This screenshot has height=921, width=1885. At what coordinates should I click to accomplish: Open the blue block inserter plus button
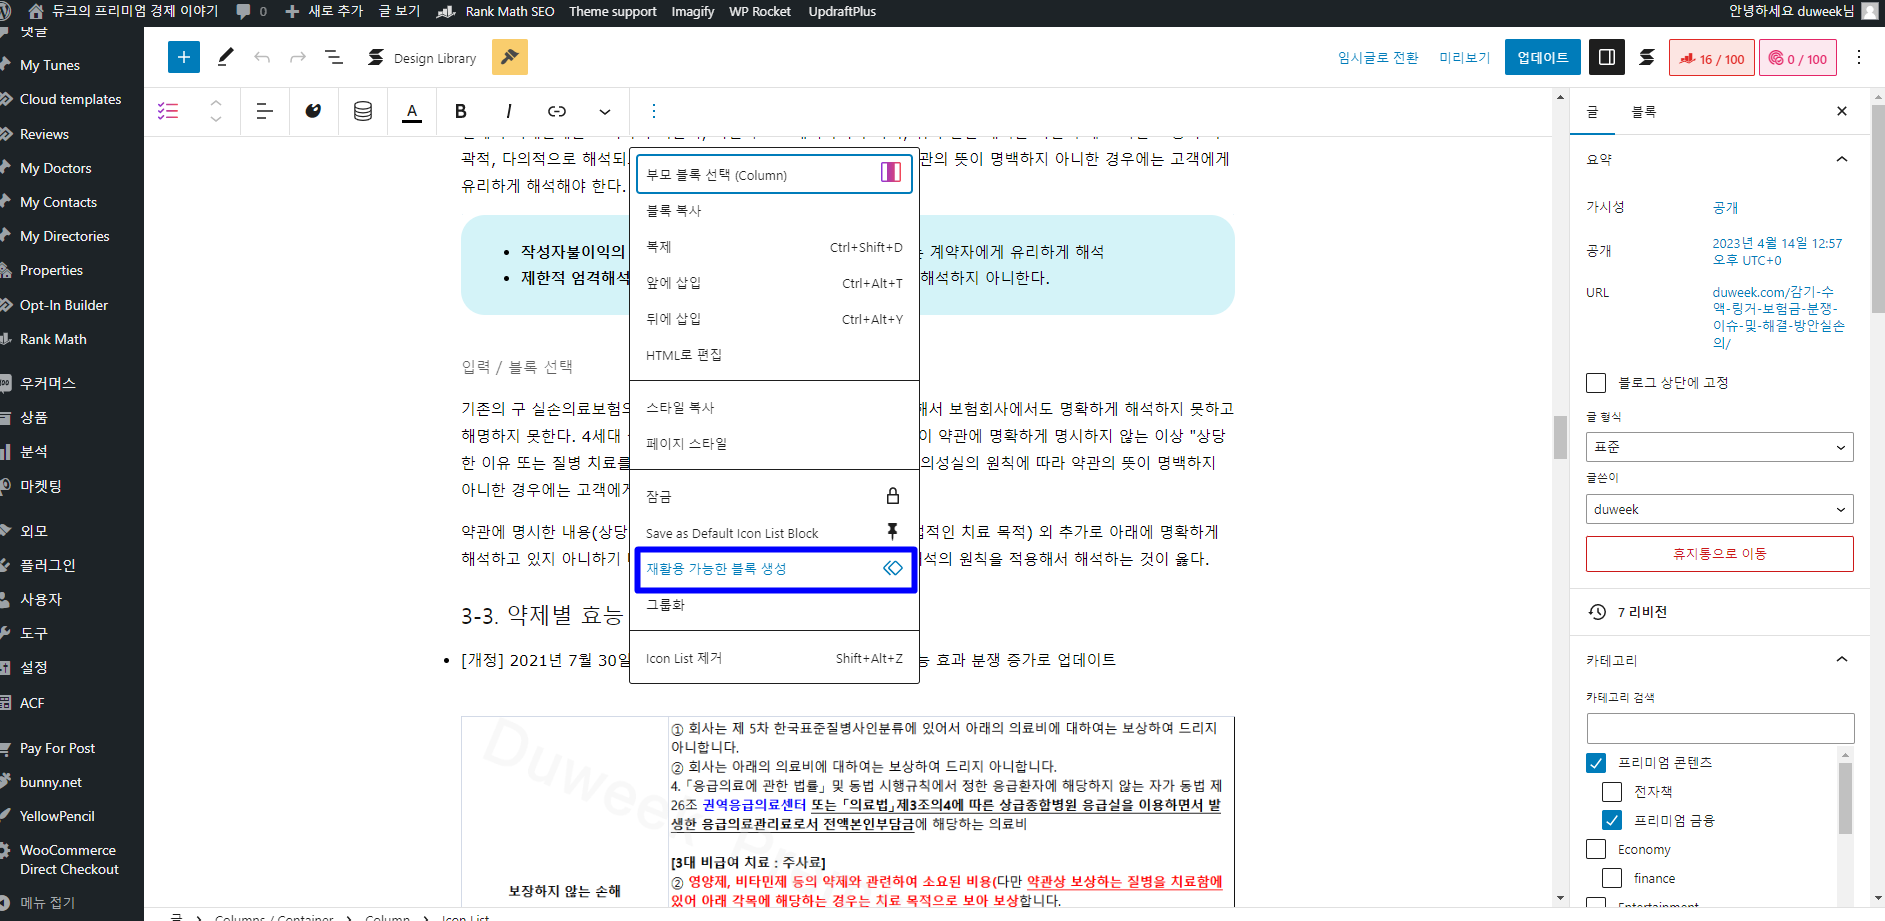184,57
